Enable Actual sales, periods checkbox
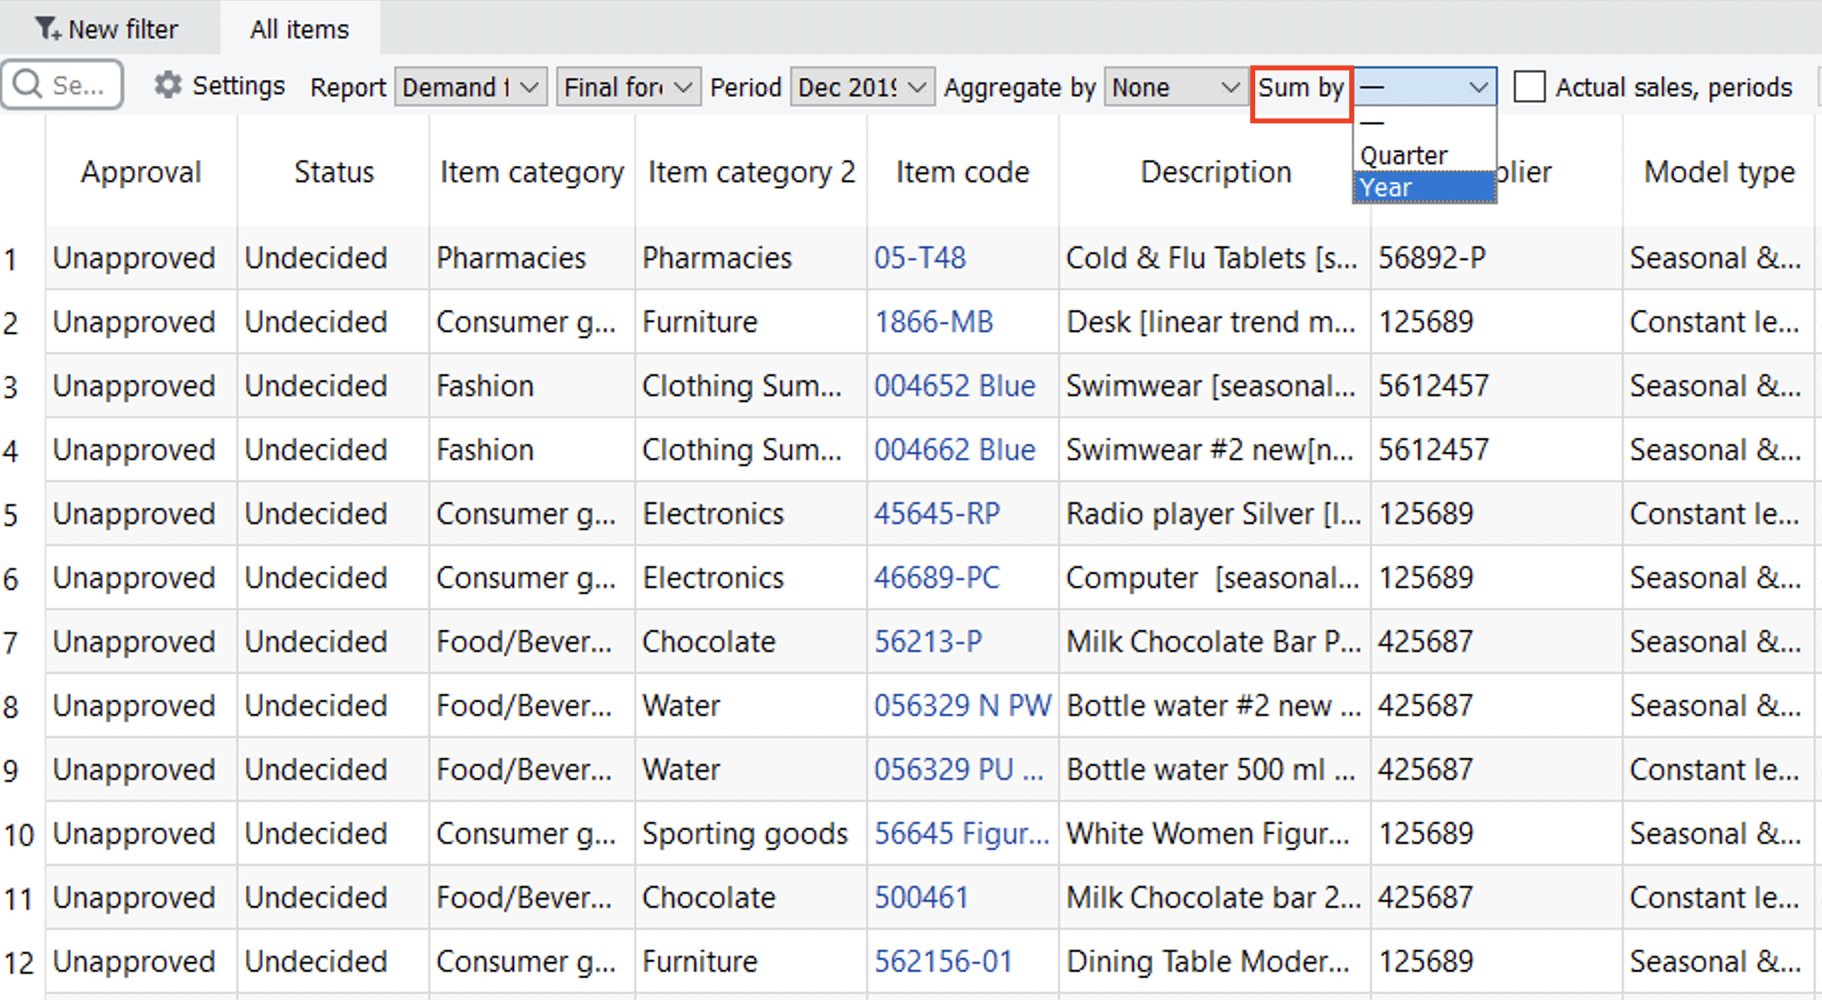 coord(1529,87)
